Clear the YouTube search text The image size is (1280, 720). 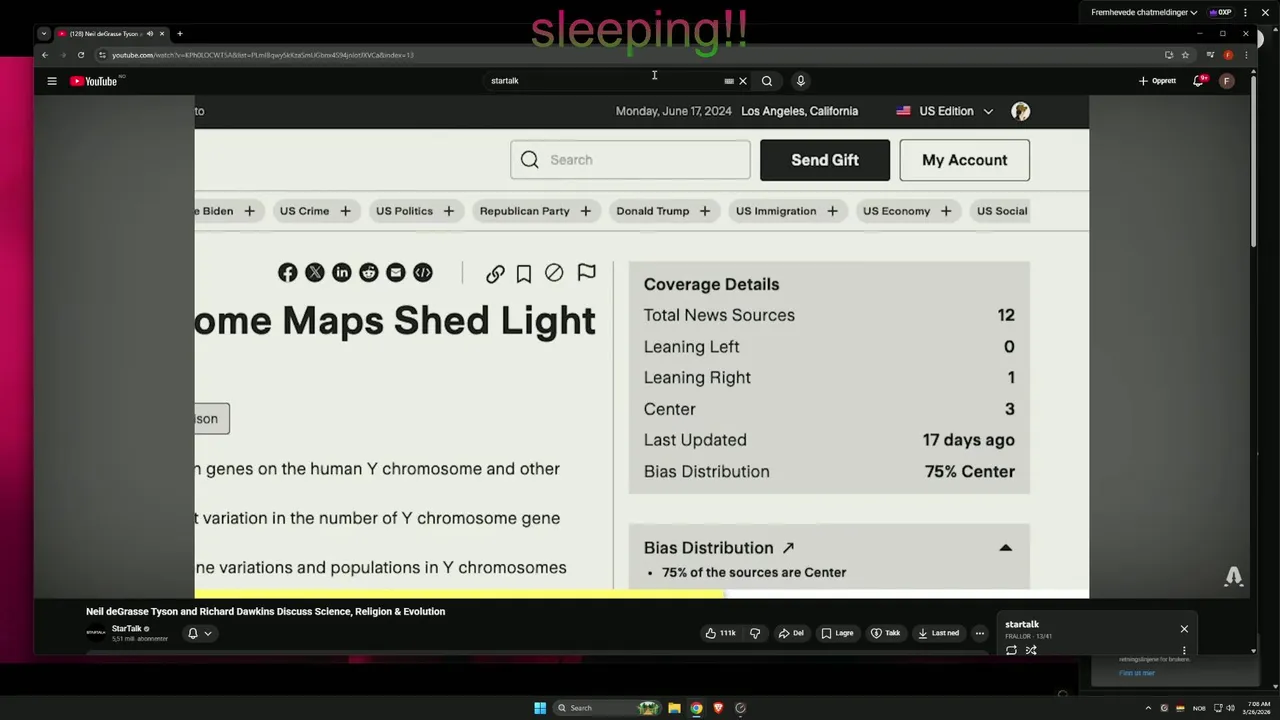[x=743, y=81]
